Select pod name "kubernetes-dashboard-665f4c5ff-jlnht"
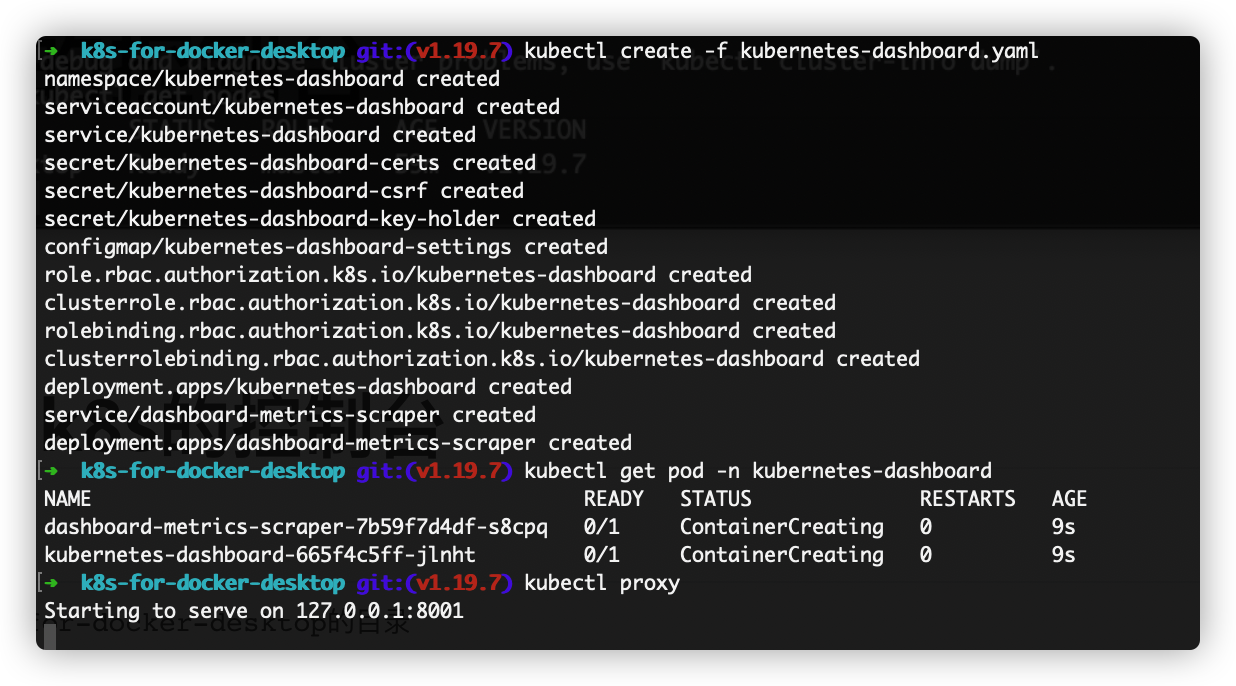The width and height of the screenshot is (1236, 686). point(259,554)
